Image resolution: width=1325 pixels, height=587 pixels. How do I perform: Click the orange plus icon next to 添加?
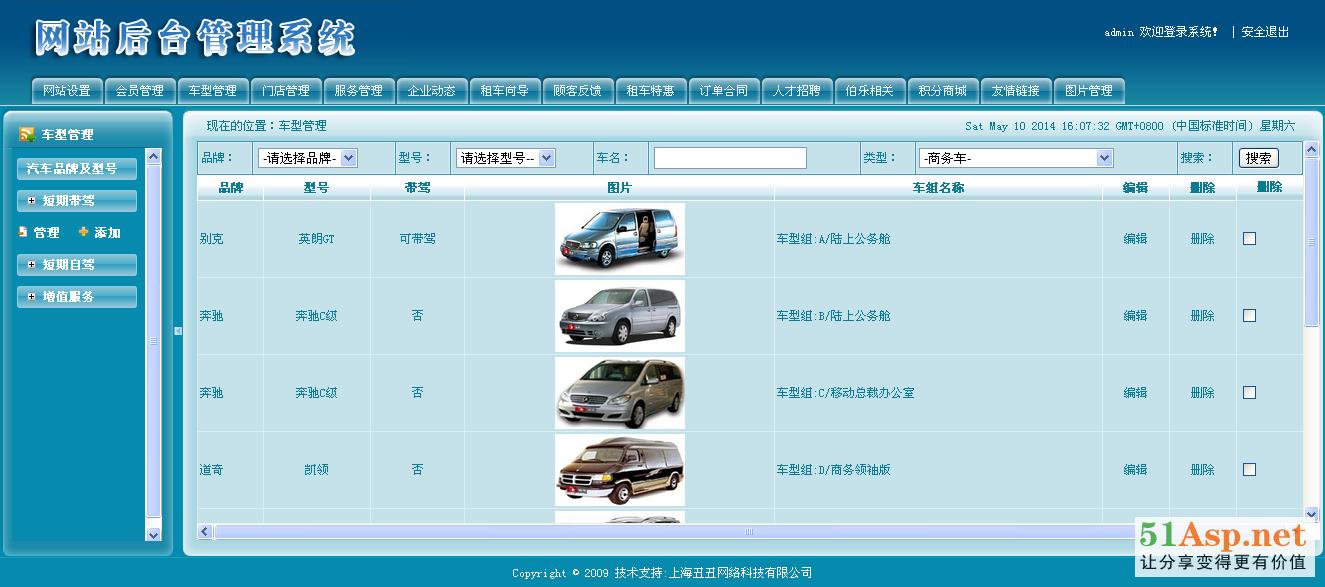[83, 232]
